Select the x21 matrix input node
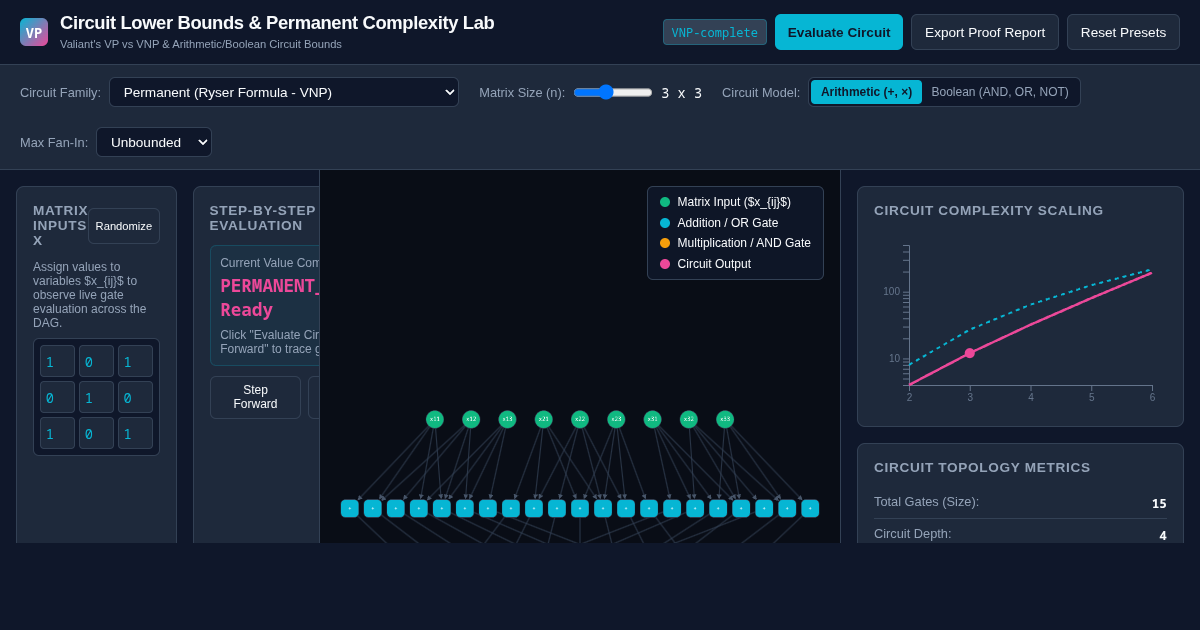Screen dimensions: 1200x630 coord(544,419)
